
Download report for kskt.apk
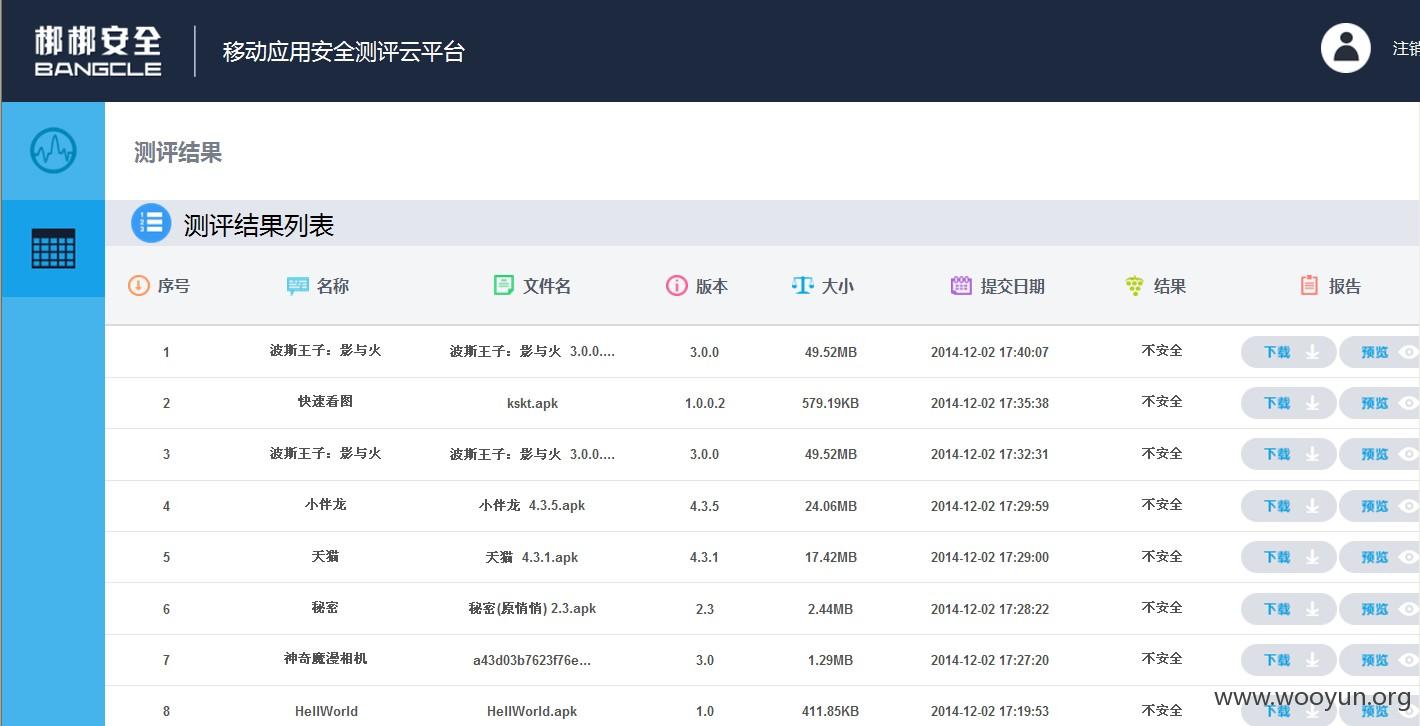(x=1288, y=403)
